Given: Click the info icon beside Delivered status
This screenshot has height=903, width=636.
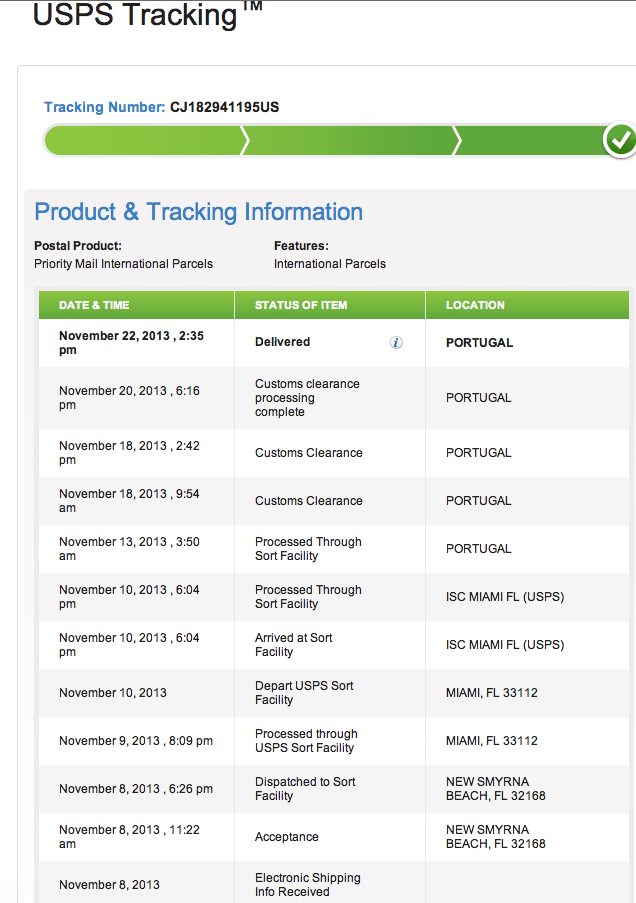Looking at the screenshot, I should tap(396, 343).
